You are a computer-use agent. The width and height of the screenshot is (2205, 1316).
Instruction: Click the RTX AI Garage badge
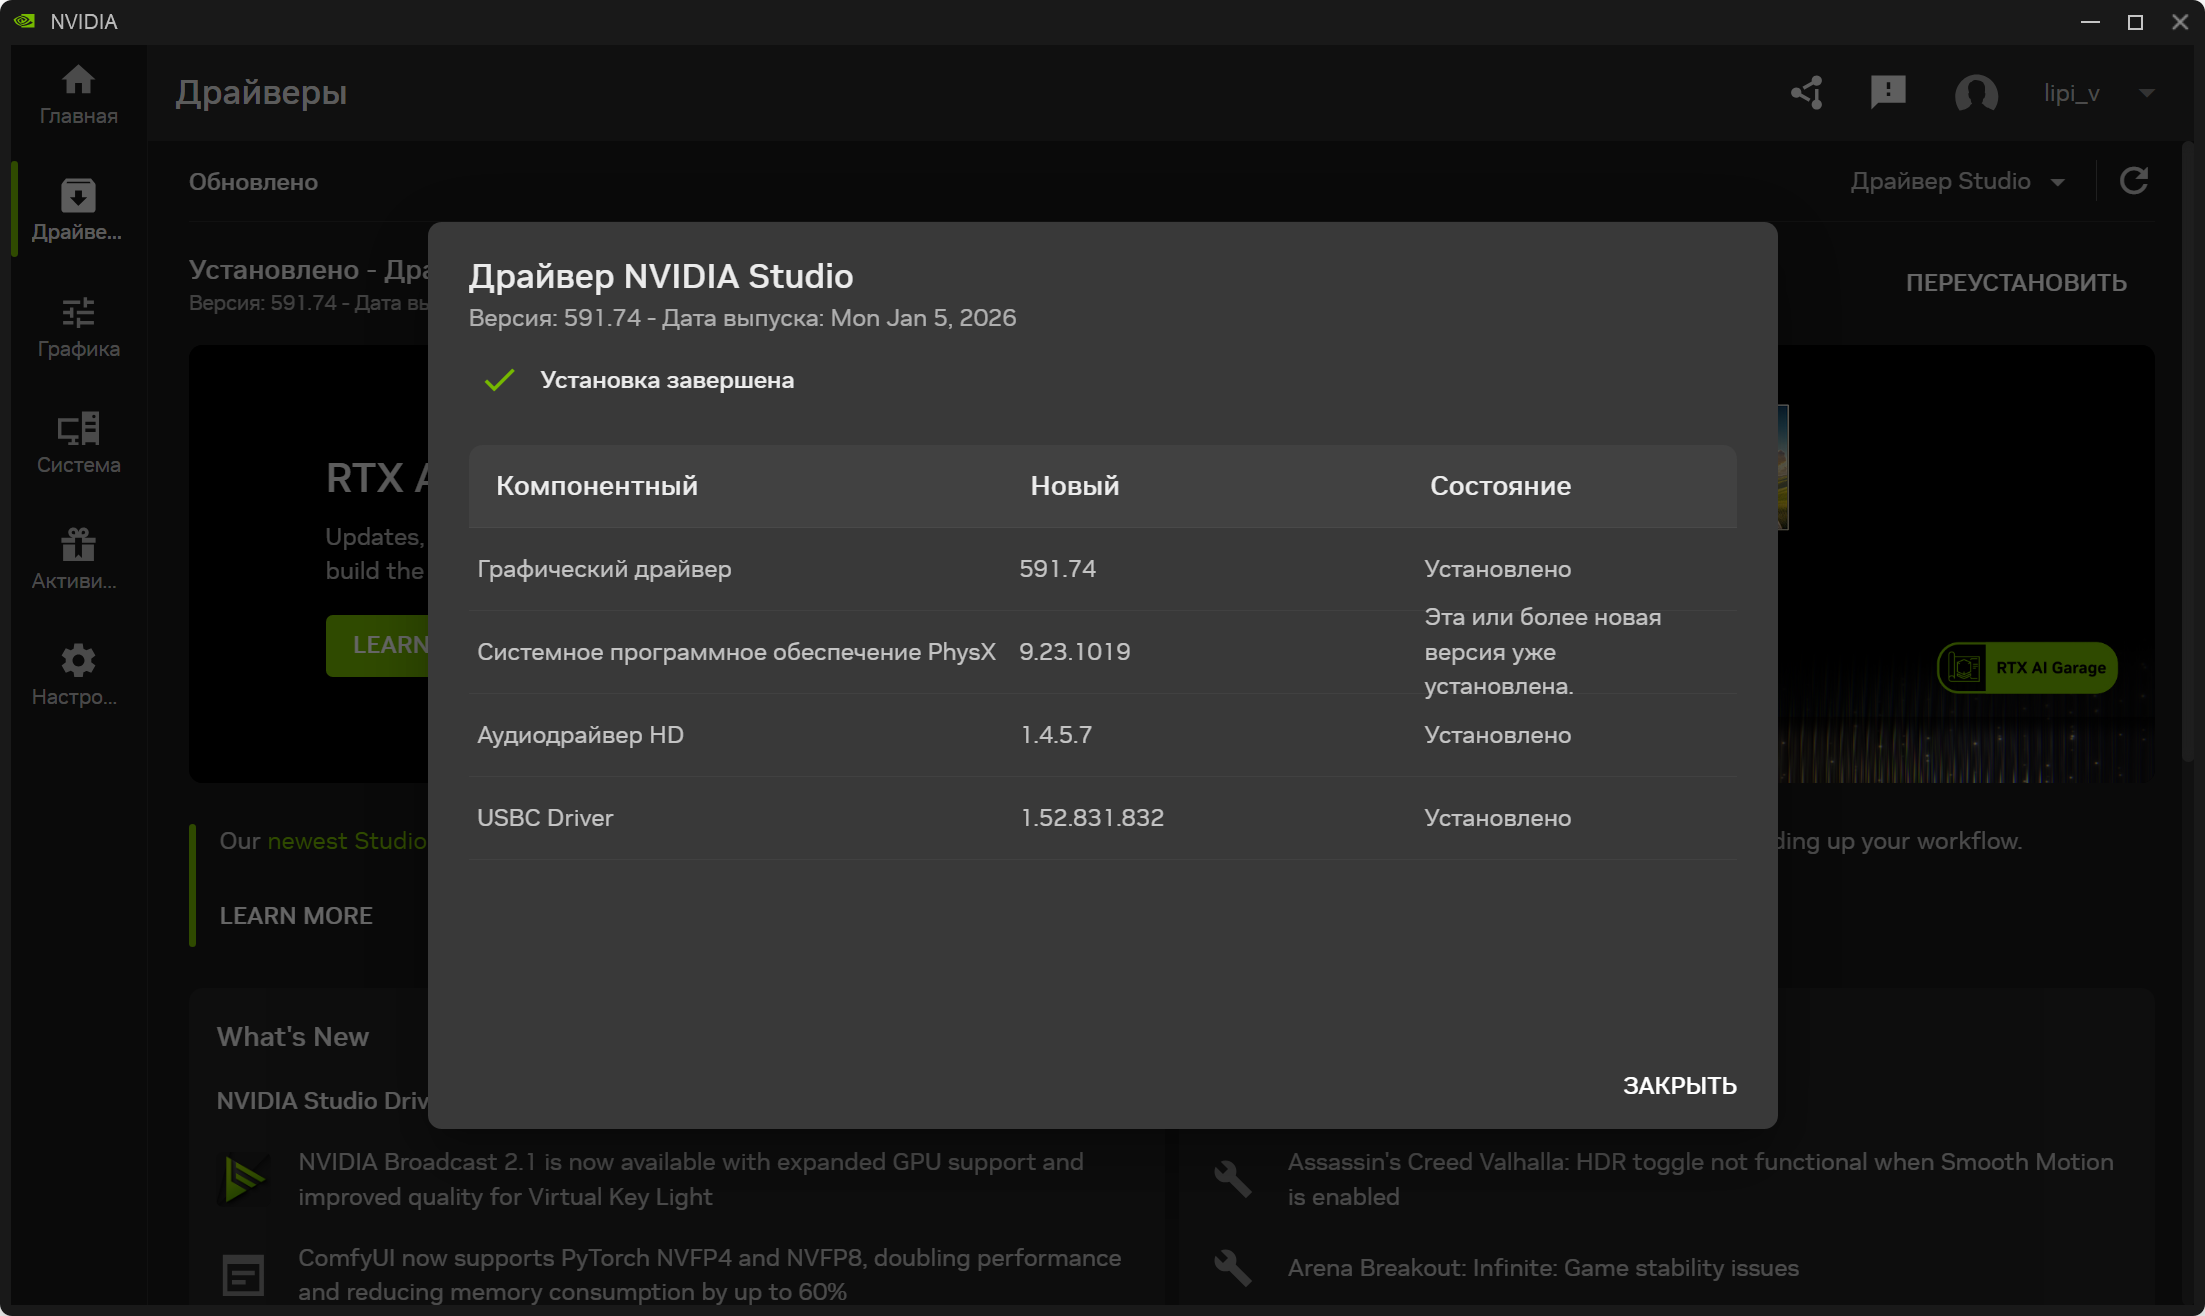coord(2027,668)
